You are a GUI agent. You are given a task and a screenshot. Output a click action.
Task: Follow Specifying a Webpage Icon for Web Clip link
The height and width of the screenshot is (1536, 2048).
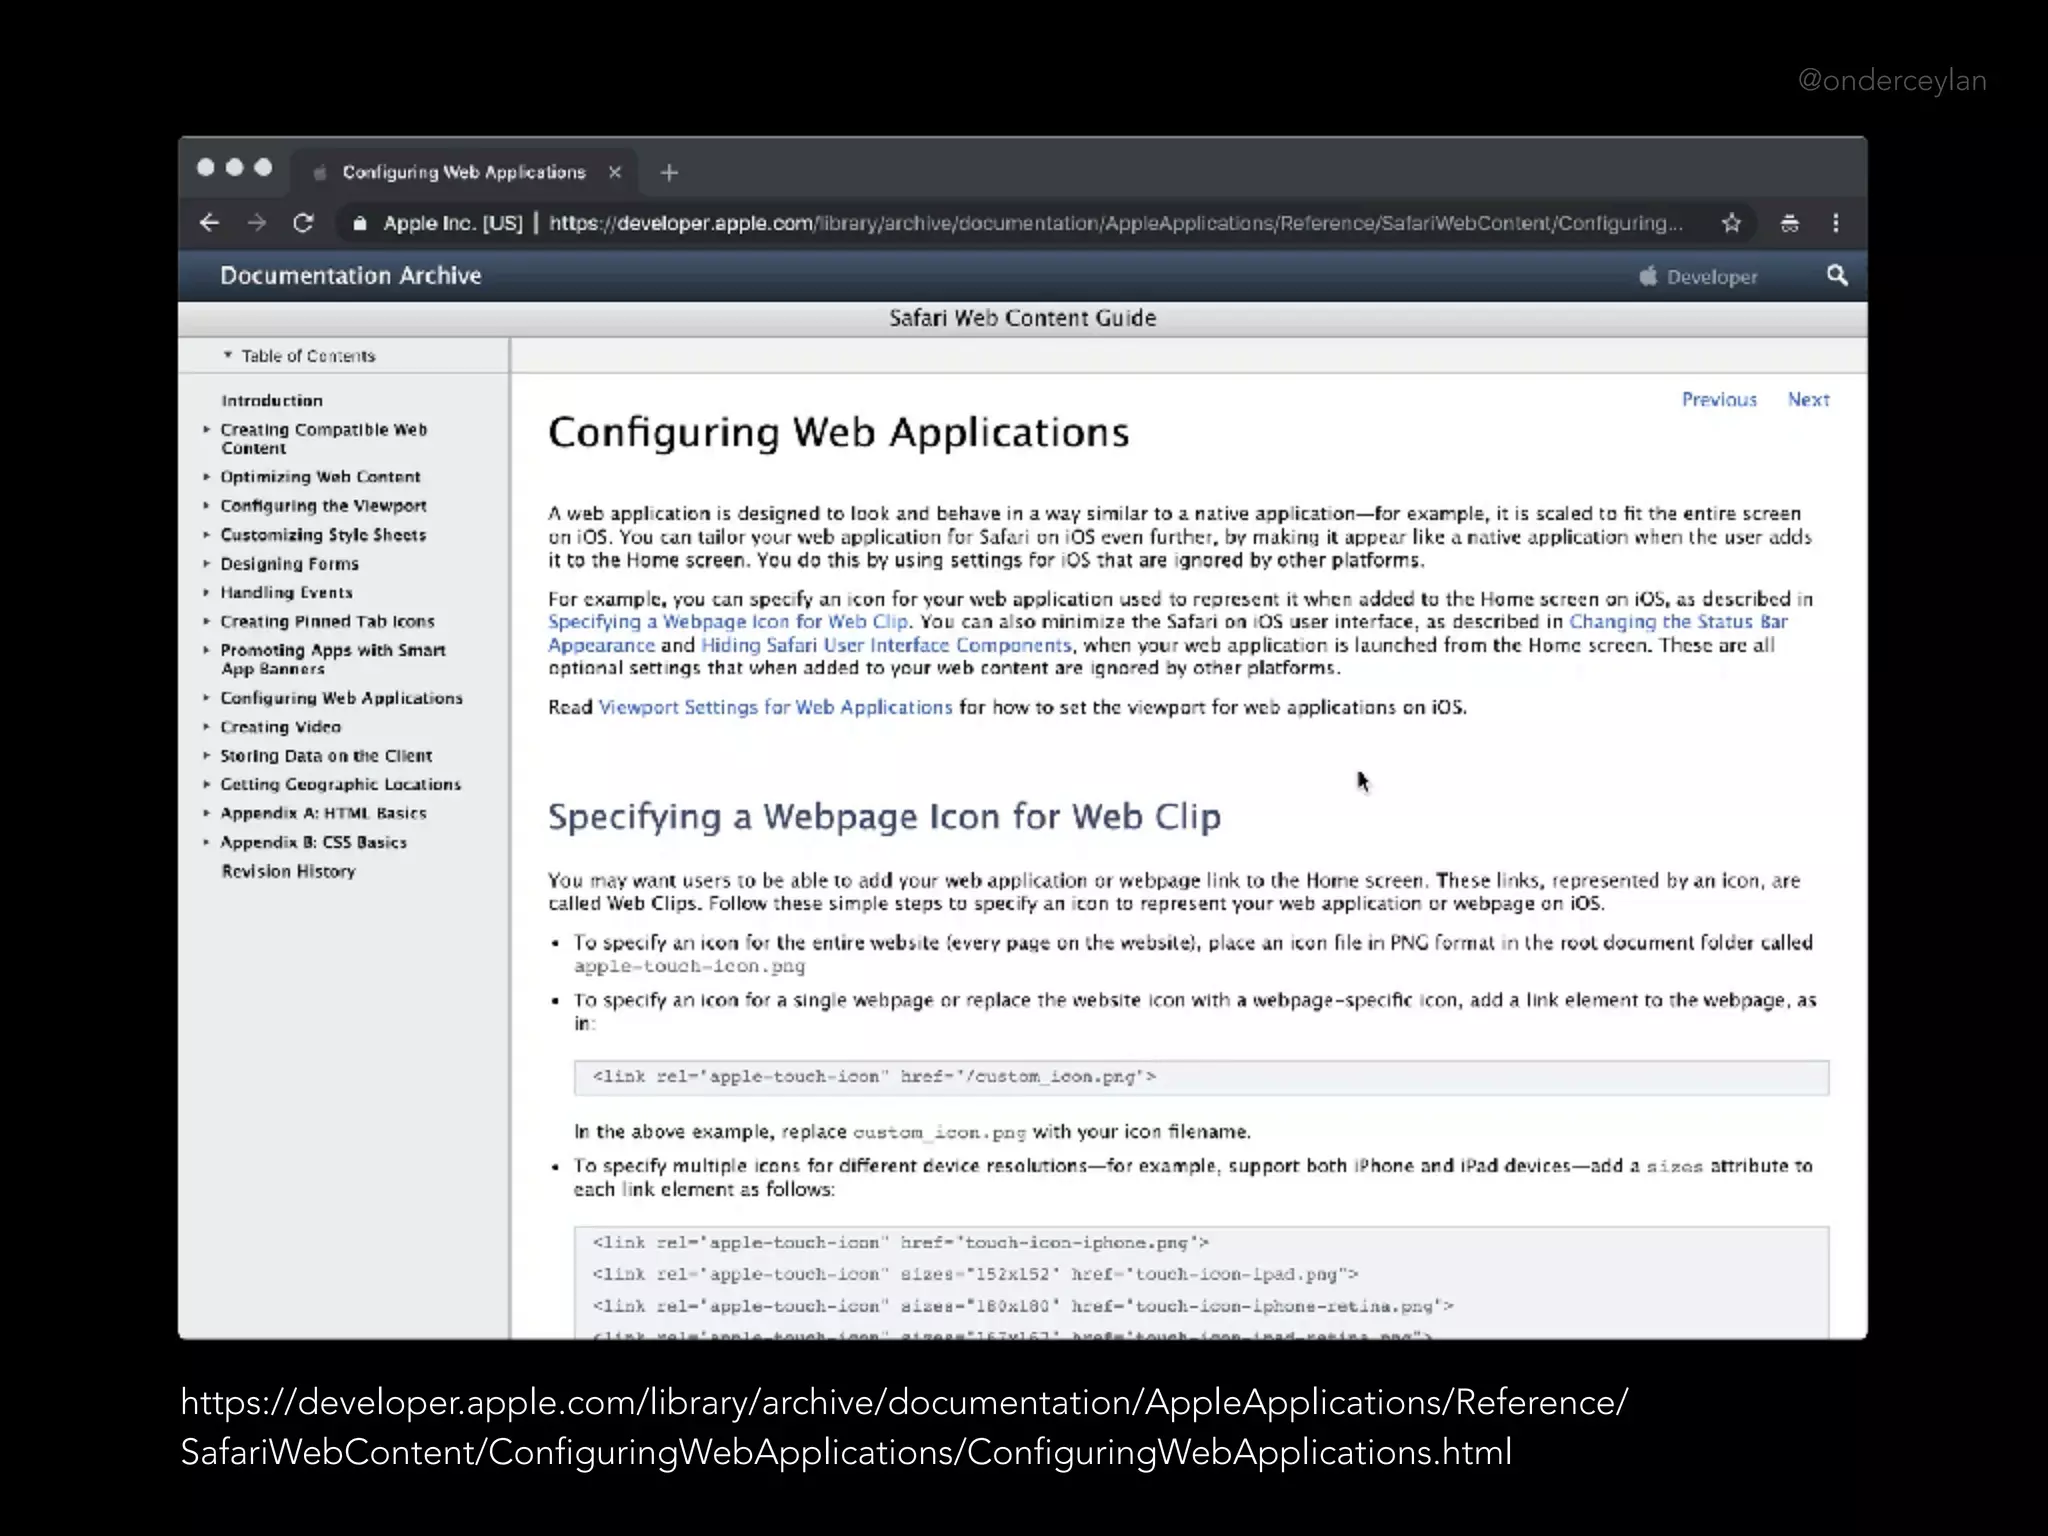pos(728,621)
